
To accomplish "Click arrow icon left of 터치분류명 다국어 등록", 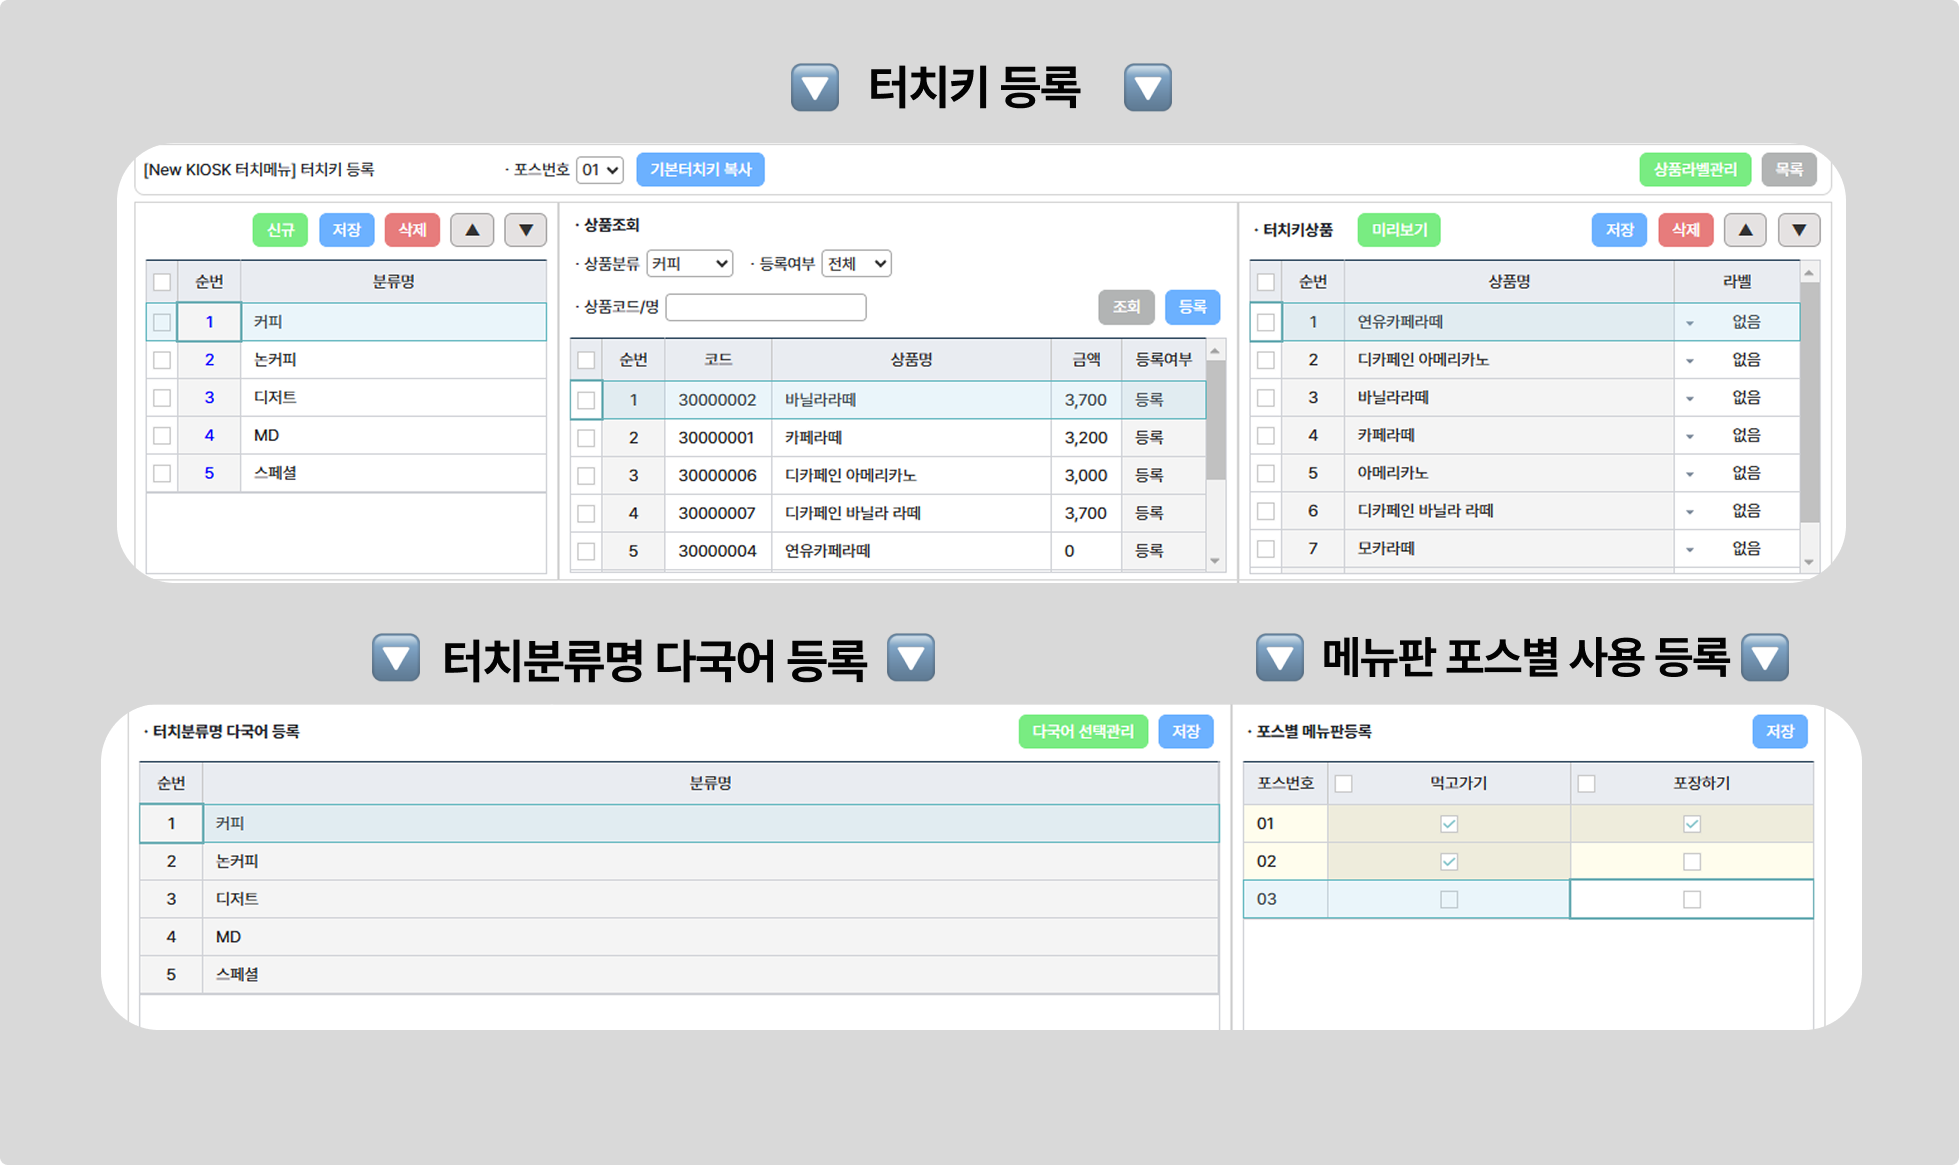I will coord(396,658).
